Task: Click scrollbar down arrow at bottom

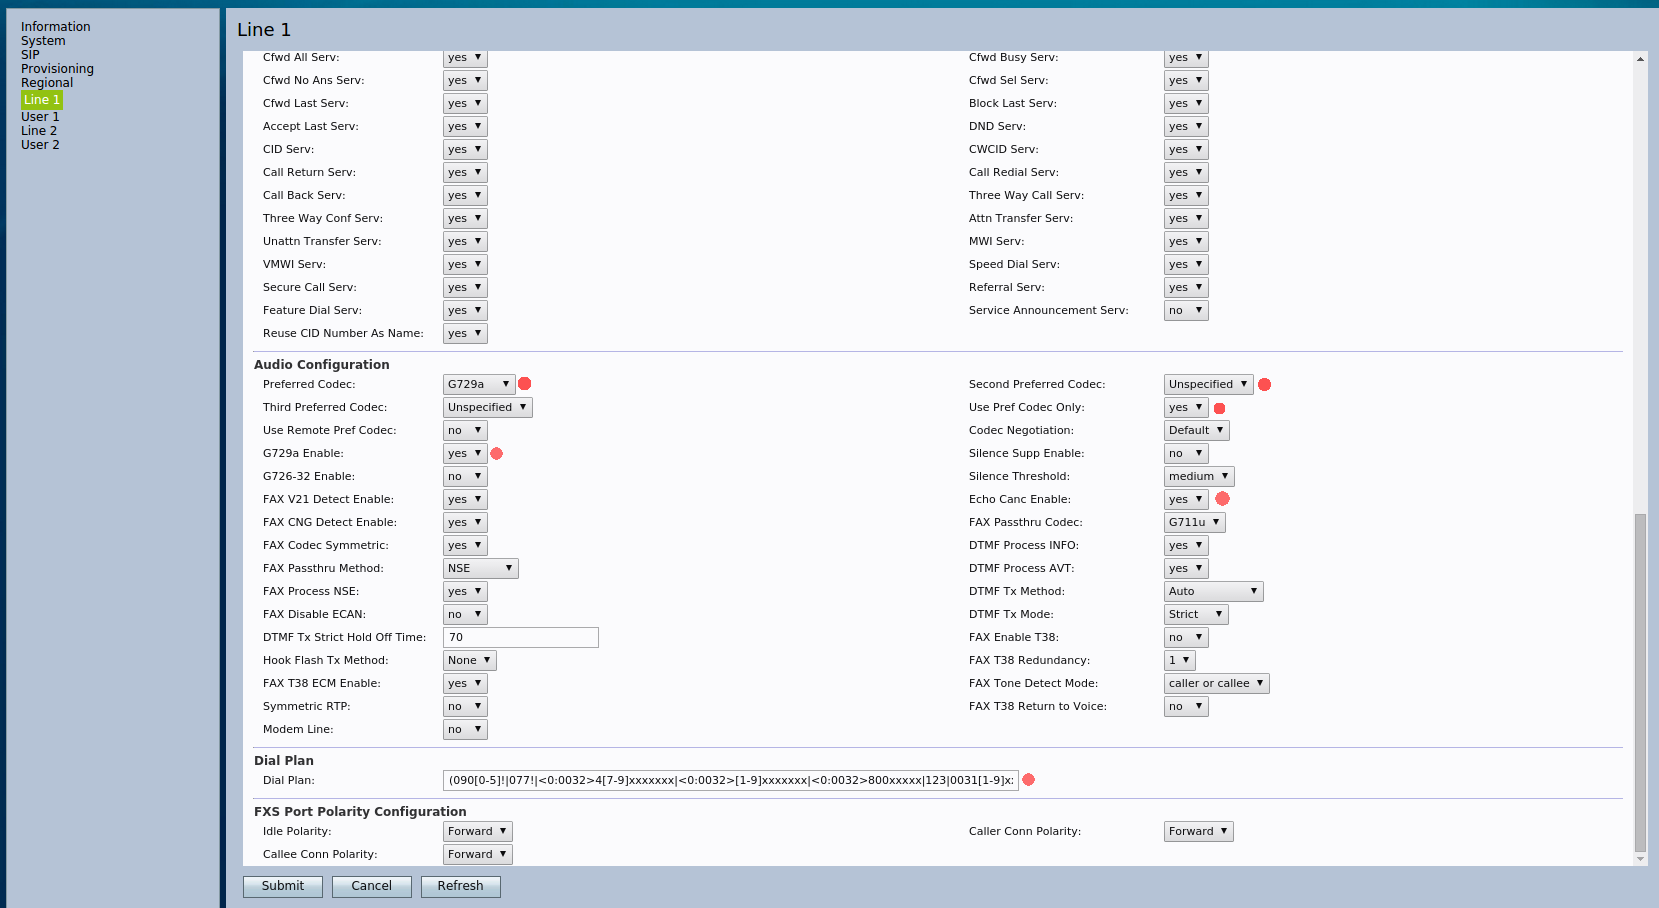Action: (x=1640, y=858)
